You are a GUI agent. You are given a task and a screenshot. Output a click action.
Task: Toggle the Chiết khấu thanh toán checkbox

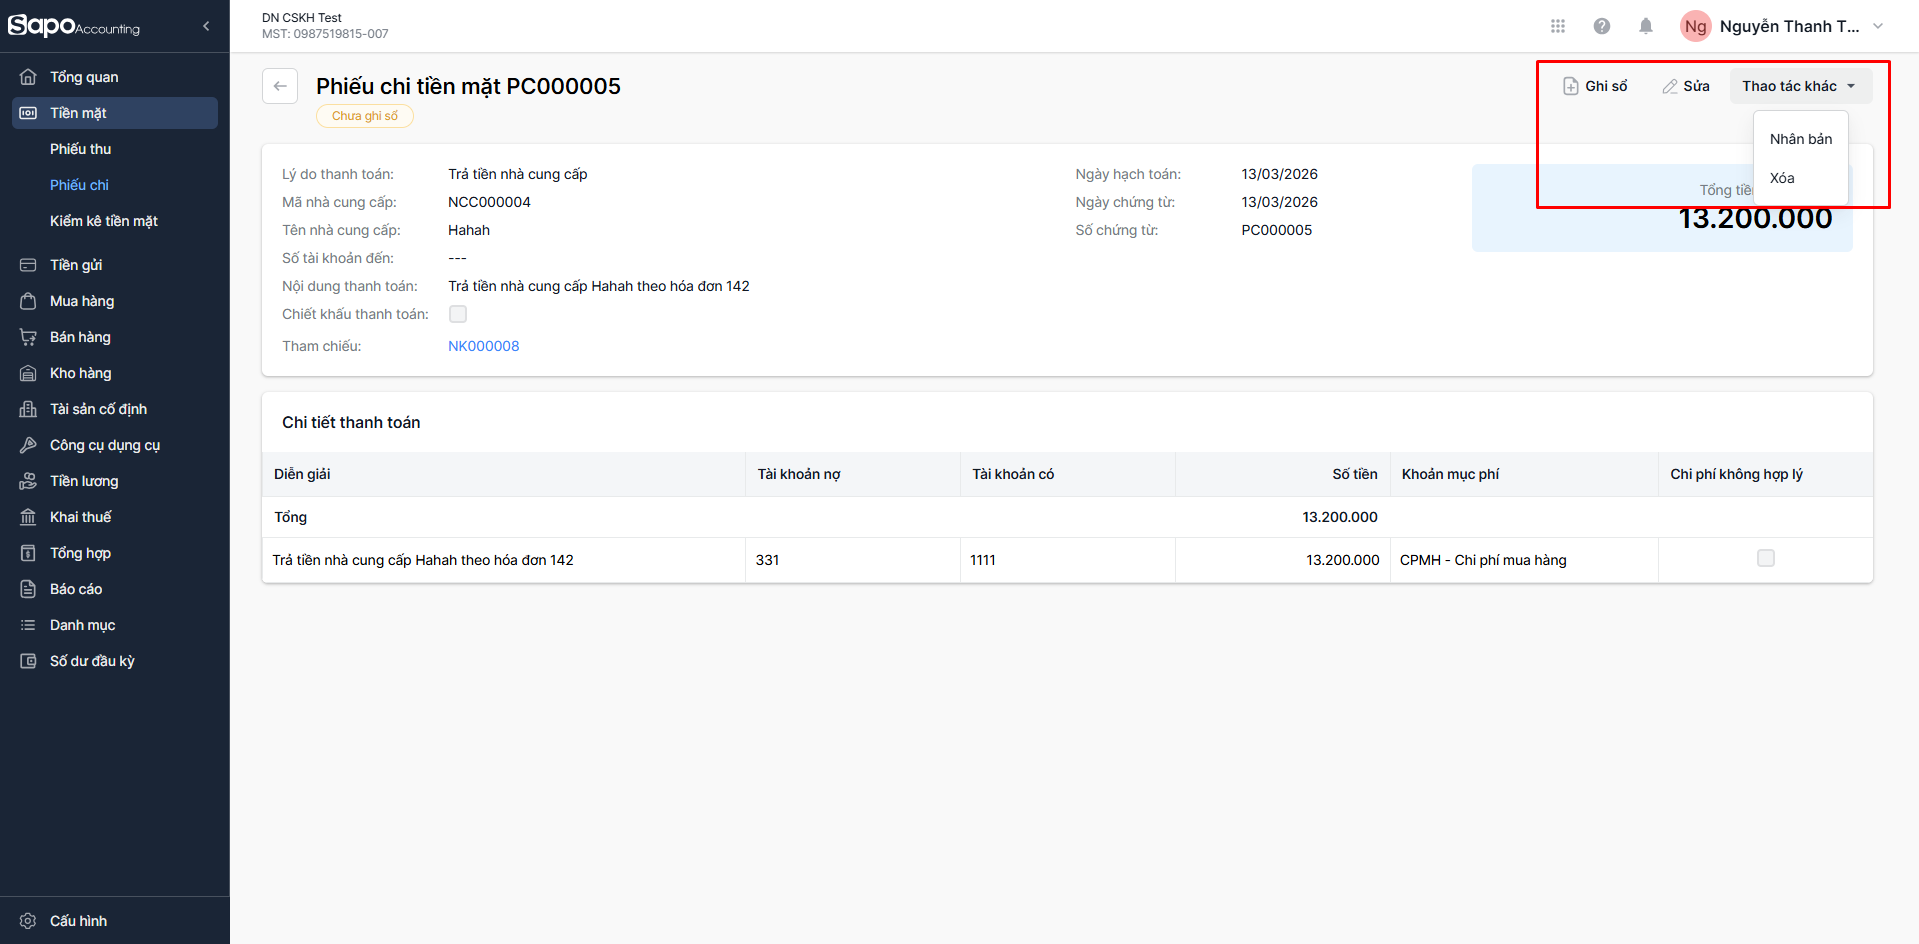458,314
